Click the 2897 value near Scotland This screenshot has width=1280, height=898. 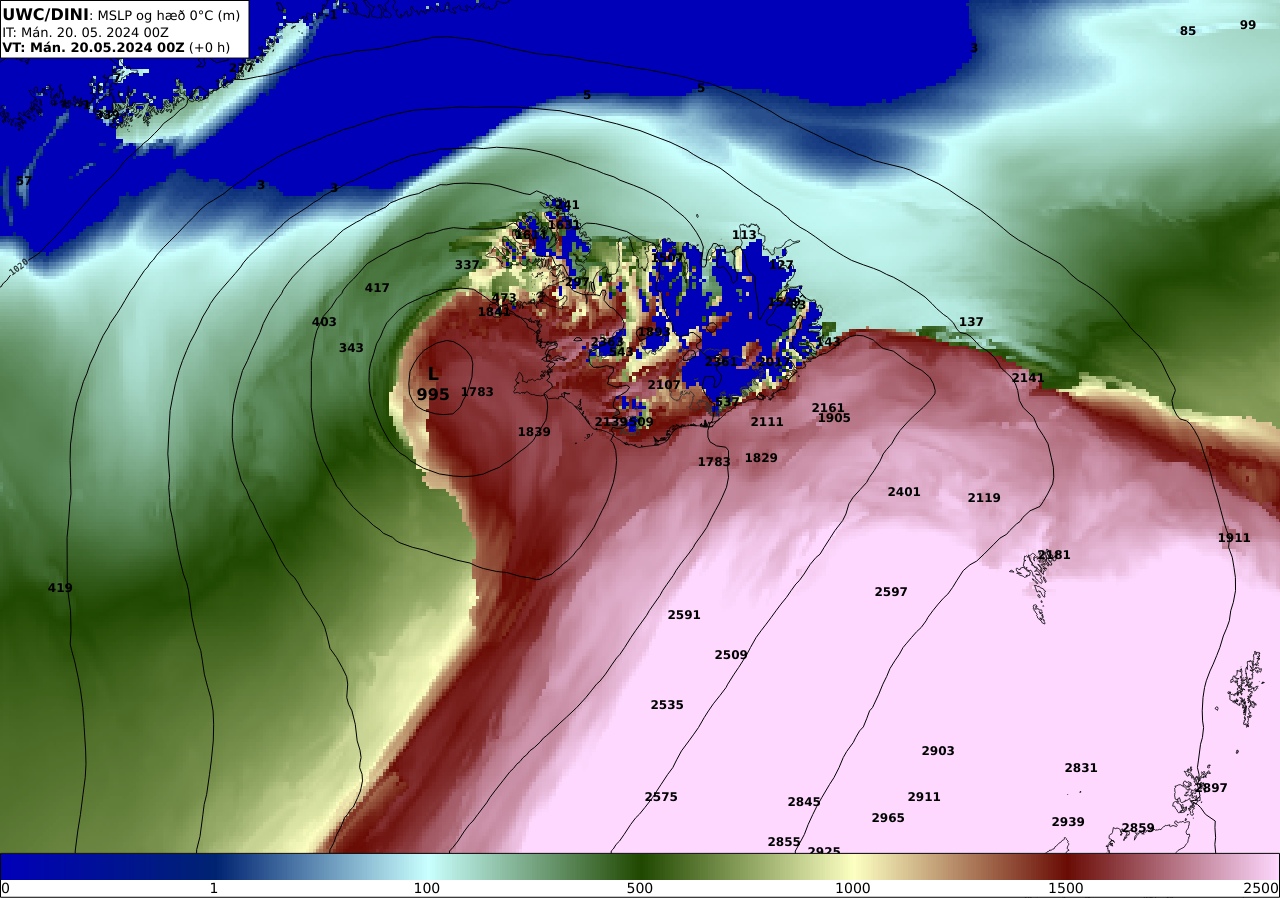coord(1211,788)
